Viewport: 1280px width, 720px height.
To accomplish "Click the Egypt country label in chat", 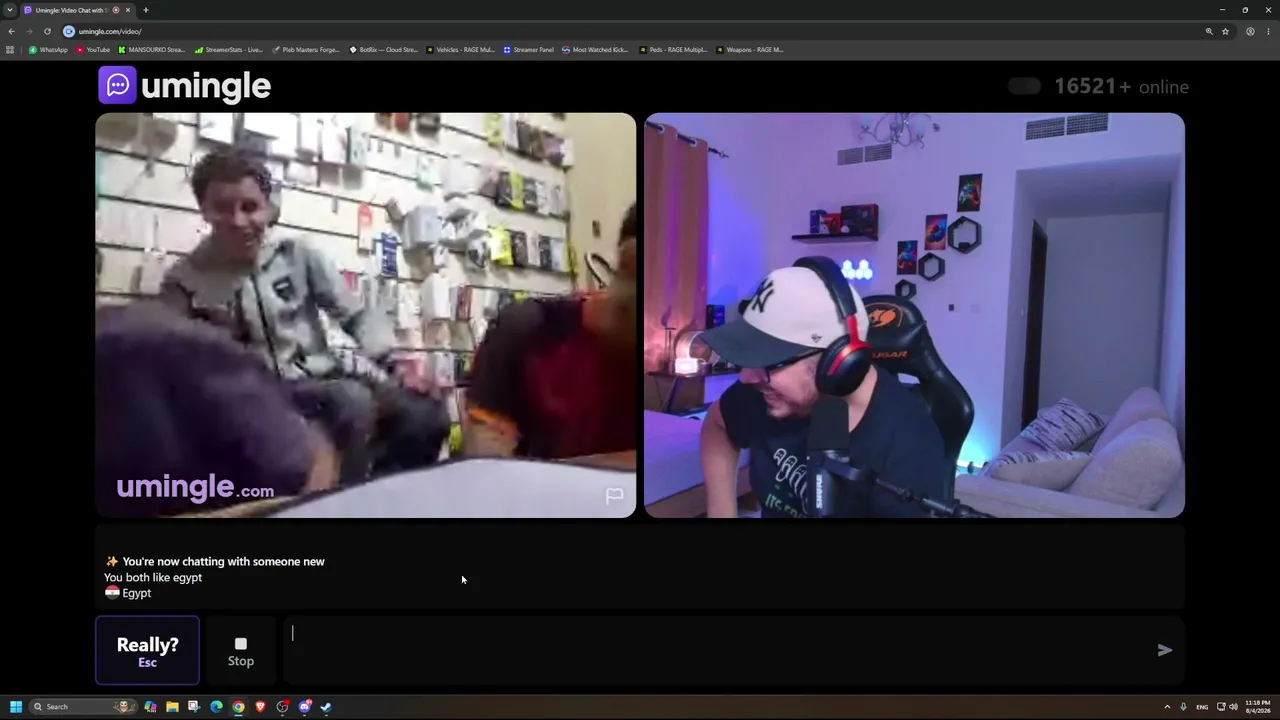I will point(128,593).
